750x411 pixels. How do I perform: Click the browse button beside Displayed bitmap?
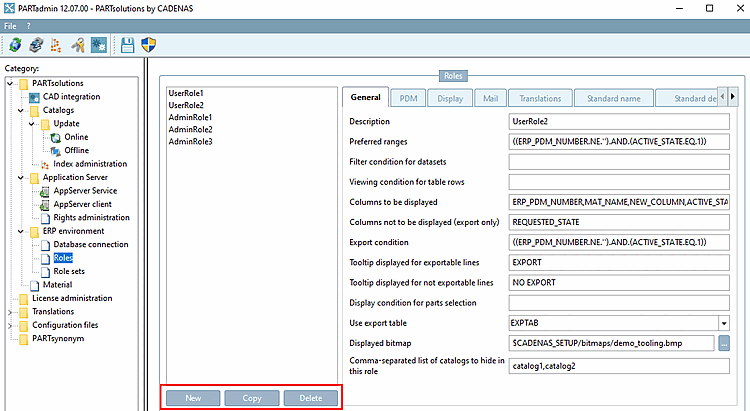pyautogui.click(x=724, y=343)
